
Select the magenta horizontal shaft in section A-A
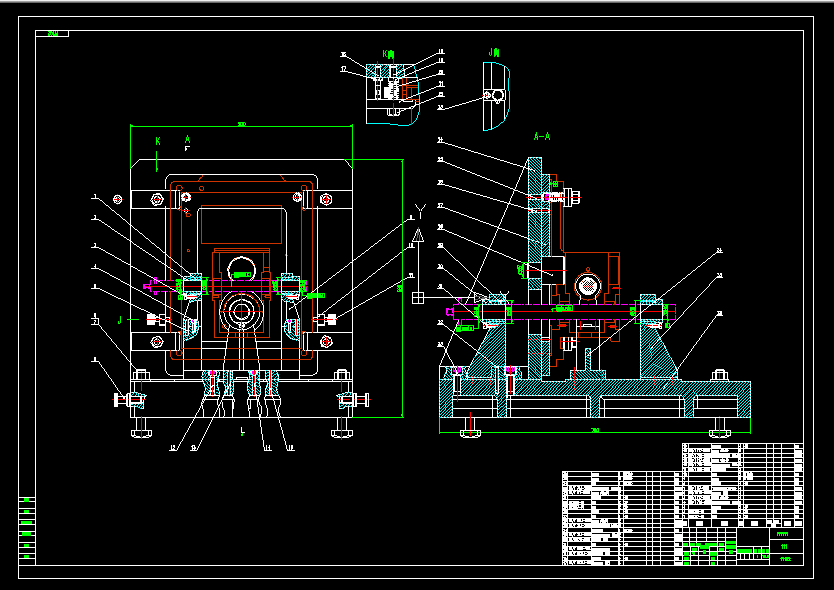click(x=564, y=311)
